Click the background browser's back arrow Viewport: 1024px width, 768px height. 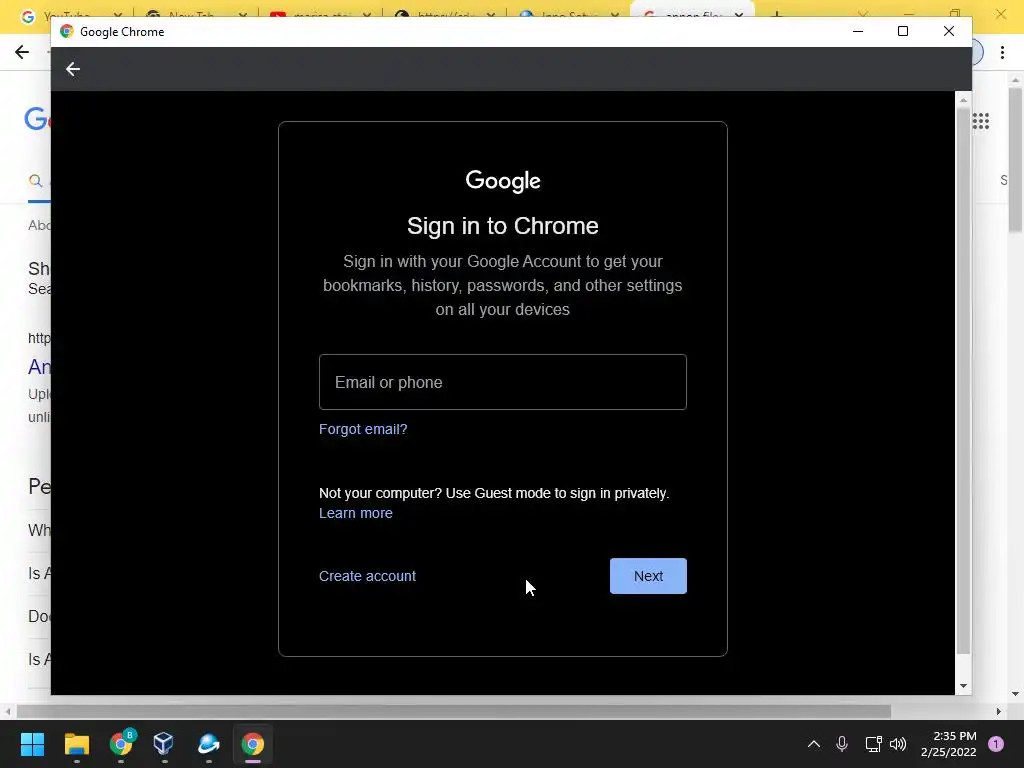pos(22,52)
